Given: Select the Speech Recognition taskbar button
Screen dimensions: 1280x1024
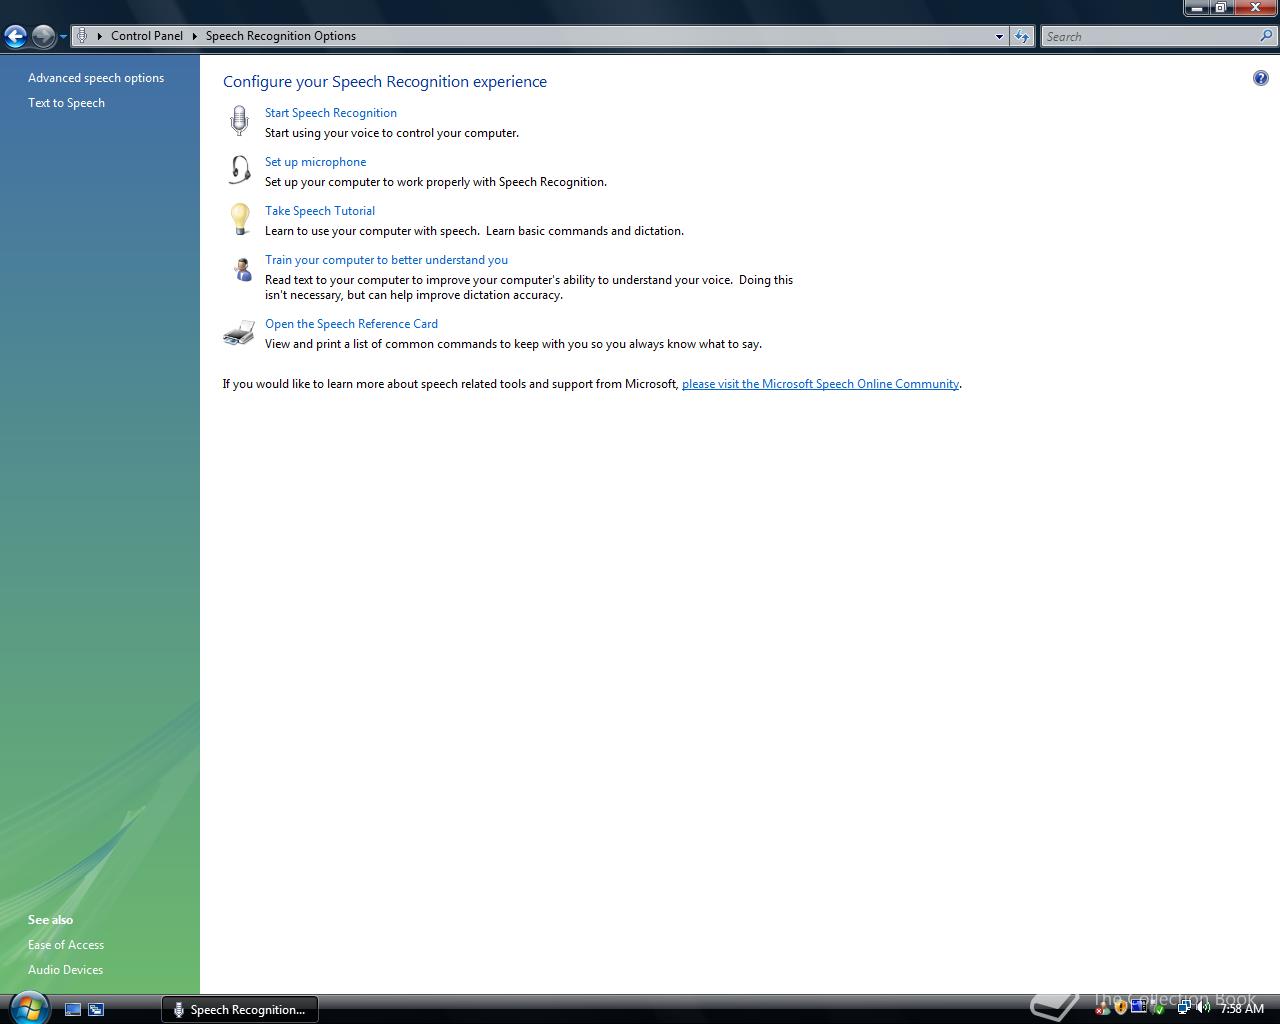Looking at the screenshot, I should click(240, 1009).
